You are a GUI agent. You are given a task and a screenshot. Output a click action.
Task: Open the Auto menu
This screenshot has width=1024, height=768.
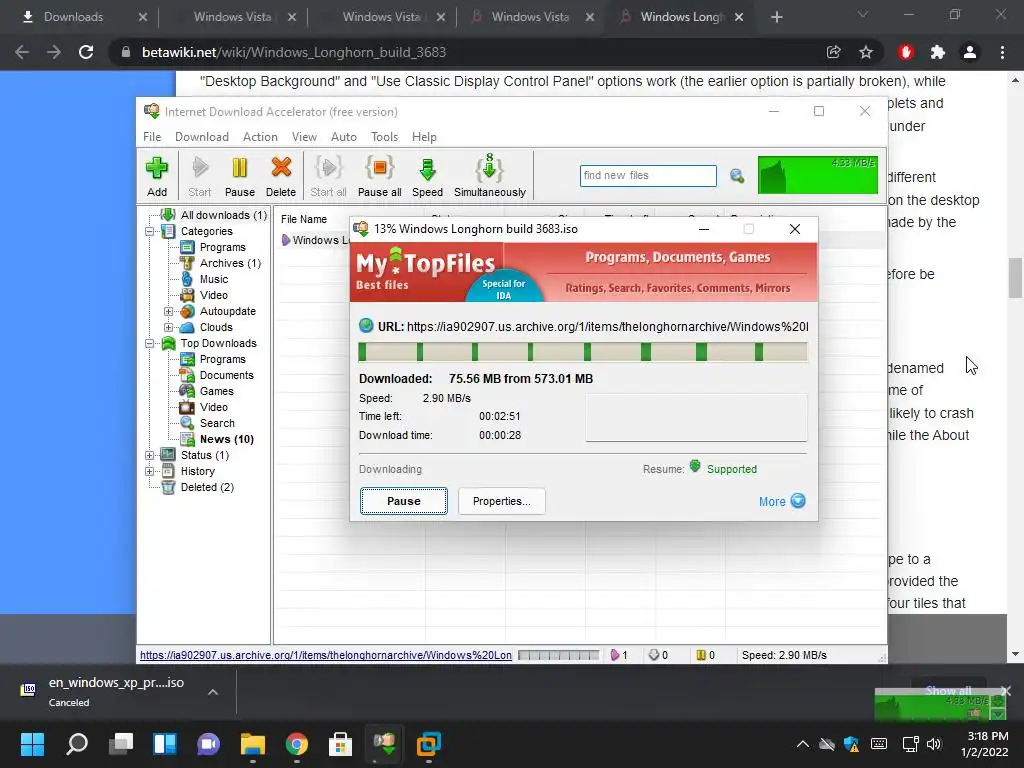(344, 136)
